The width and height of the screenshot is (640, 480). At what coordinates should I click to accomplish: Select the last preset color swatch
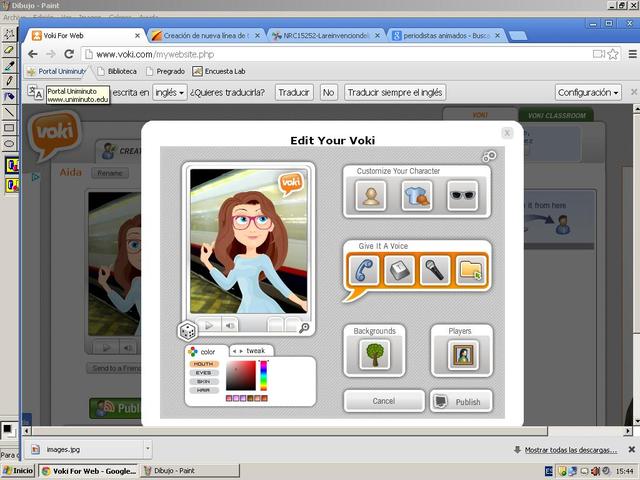[x=264, y=398]
